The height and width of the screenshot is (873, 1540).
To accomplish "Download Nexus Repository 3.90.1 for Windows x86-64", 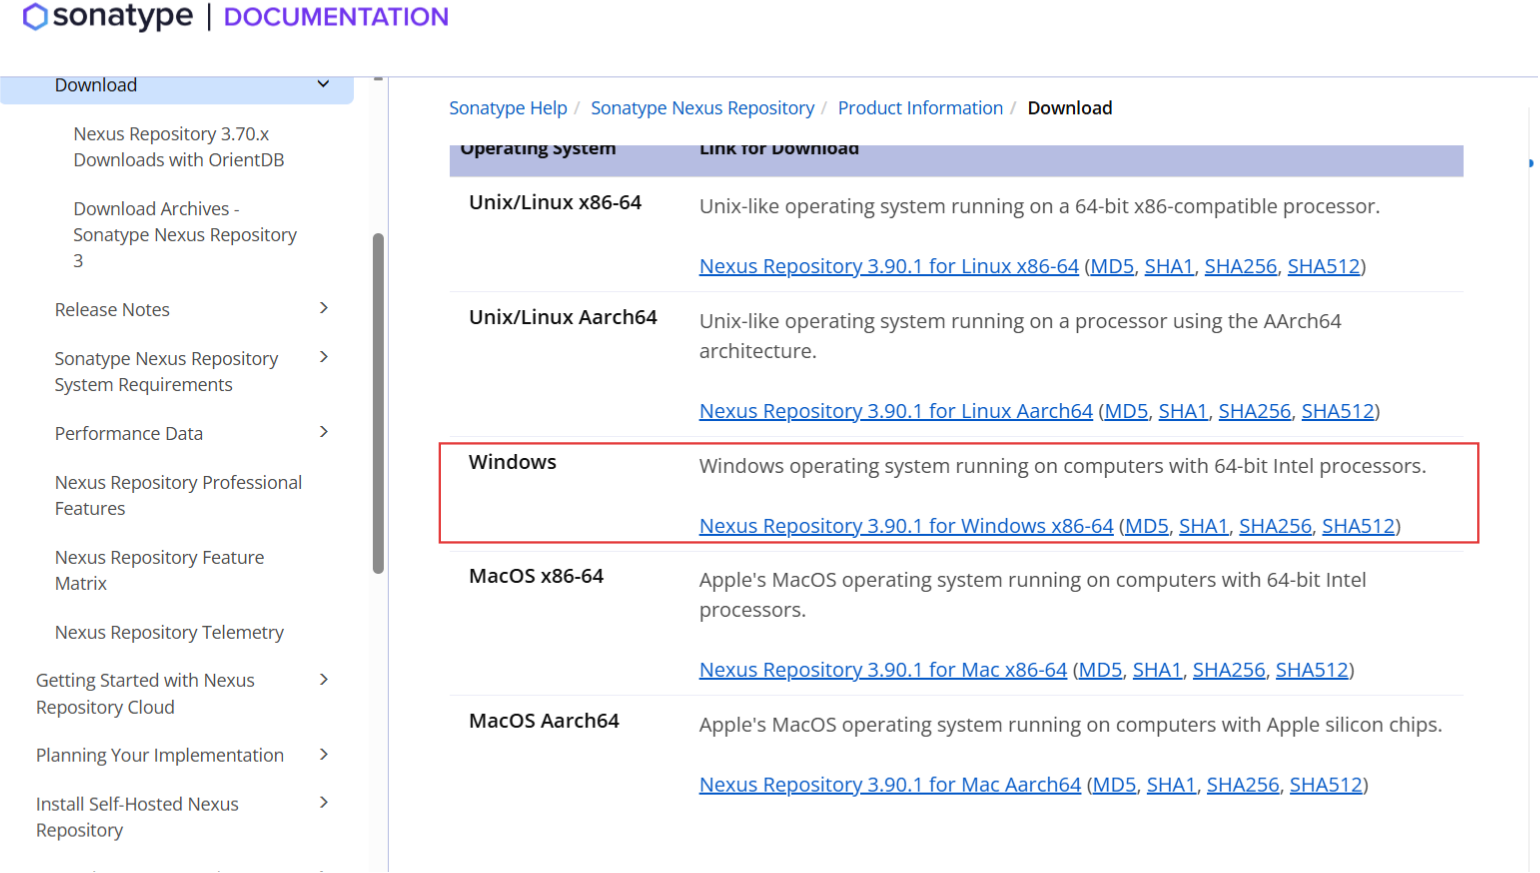I will 906,527.
